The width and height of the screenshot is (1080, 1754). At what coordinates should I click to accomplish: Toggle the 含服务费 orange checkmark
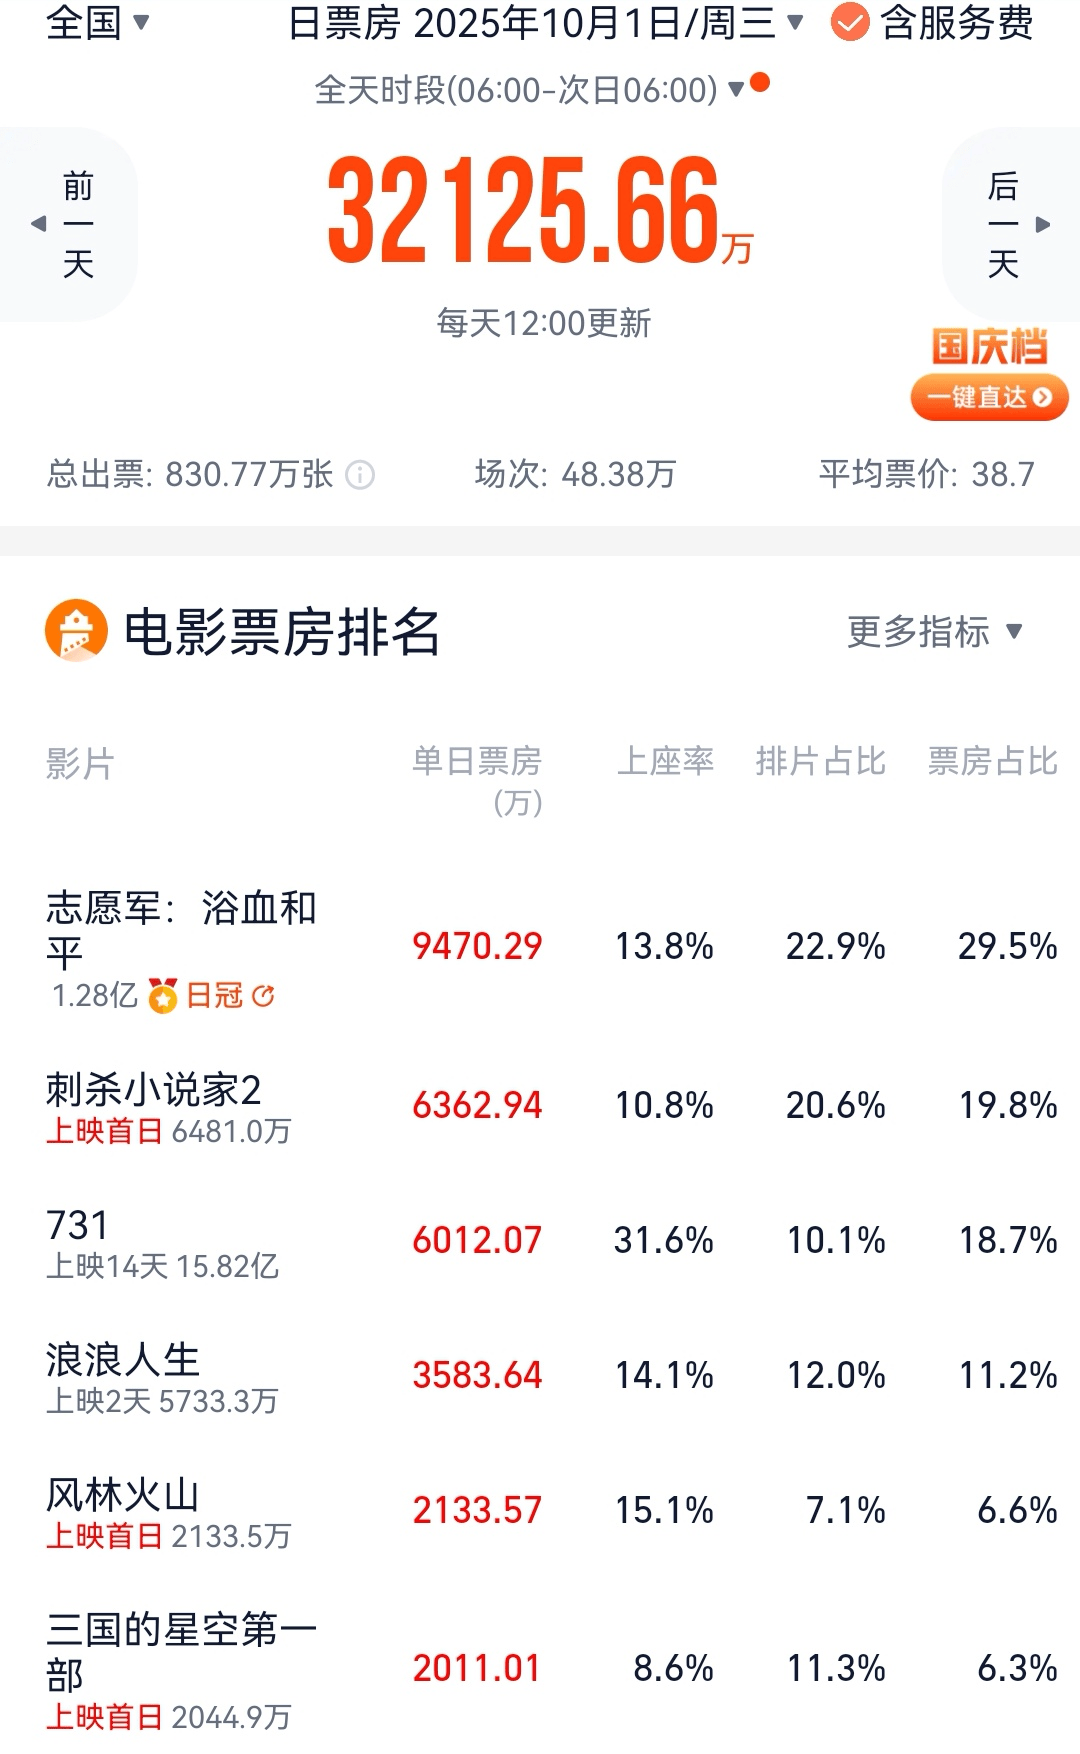click(x=850, y=23)
